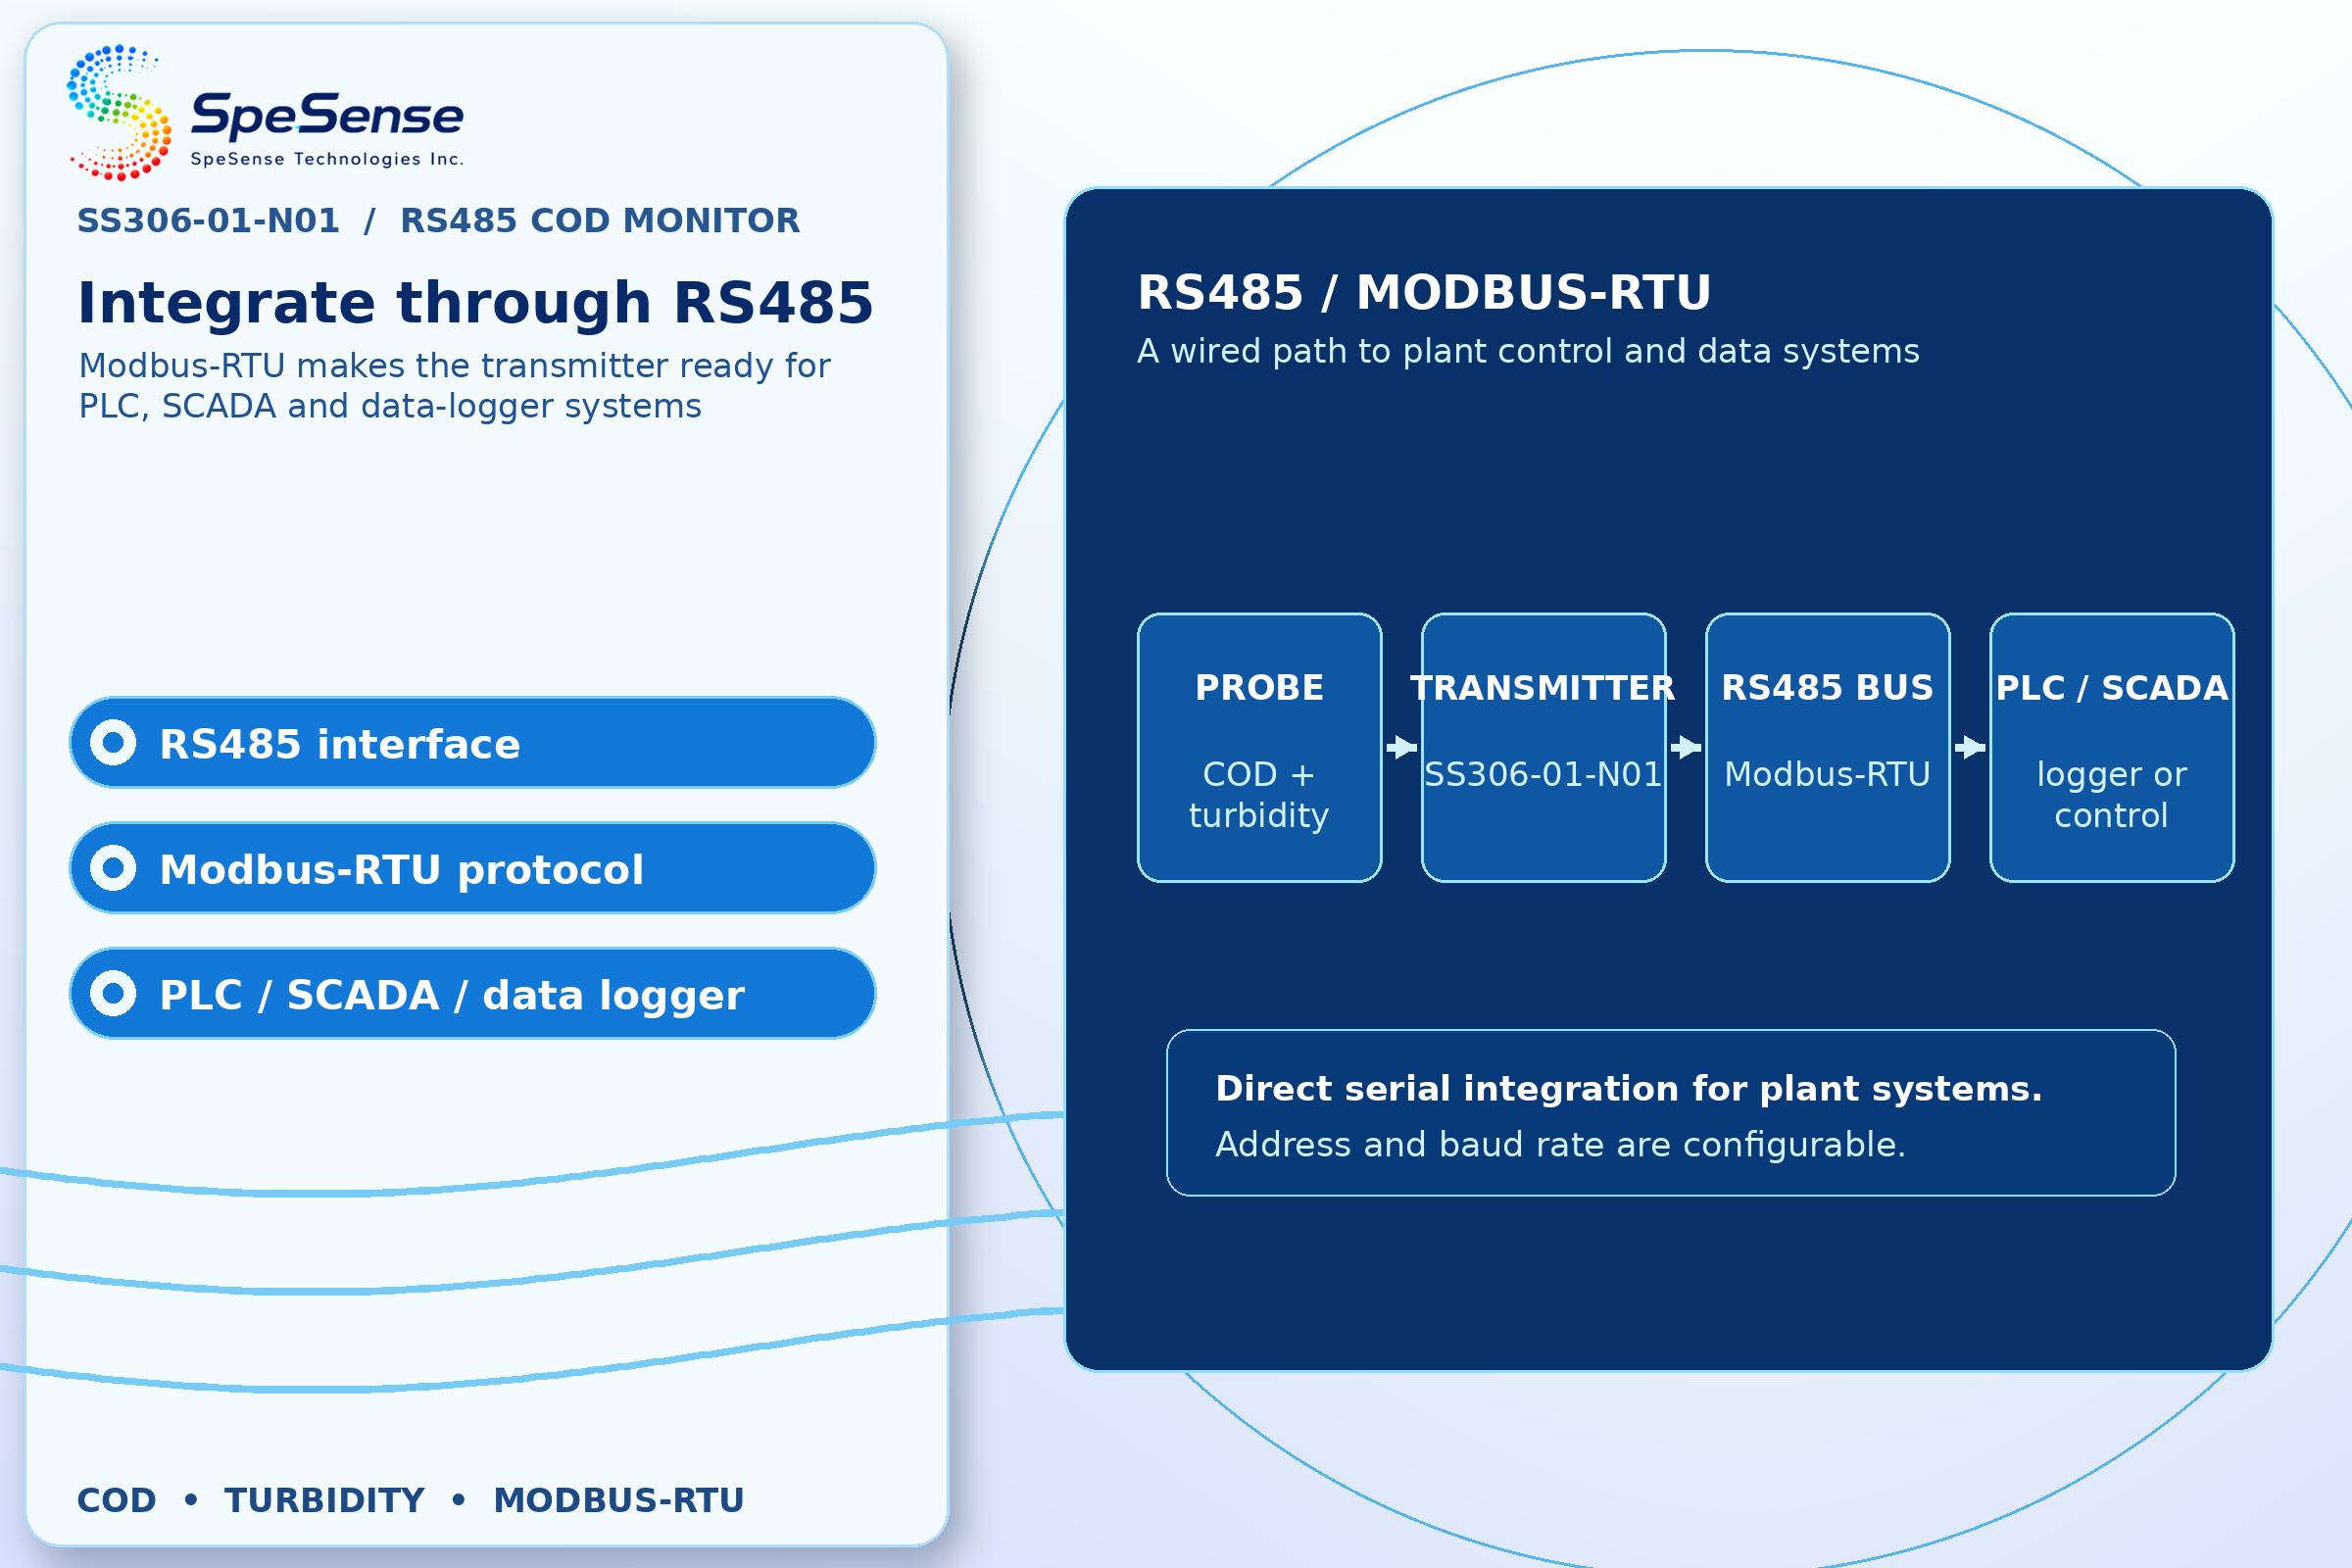The width and height of the screenshot is (2352, 1568).
Task: Click 'Modbus-RTU makes the transmitter ready' paragraph
Action: (454, 386)
